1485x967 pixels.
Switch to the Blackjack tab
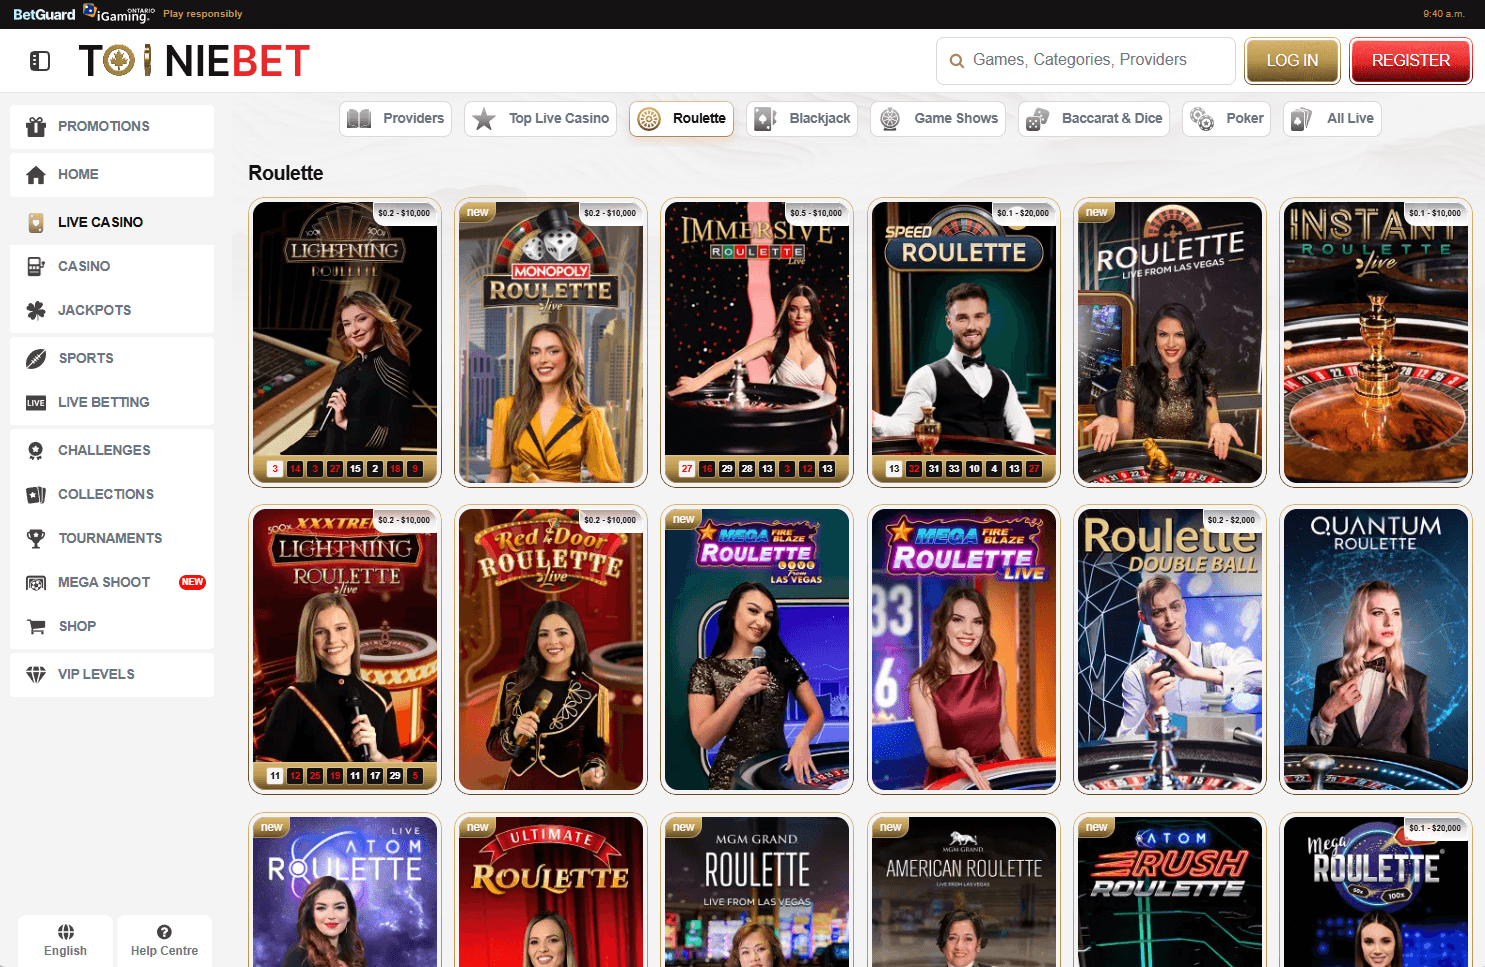(x=802, y=118)
